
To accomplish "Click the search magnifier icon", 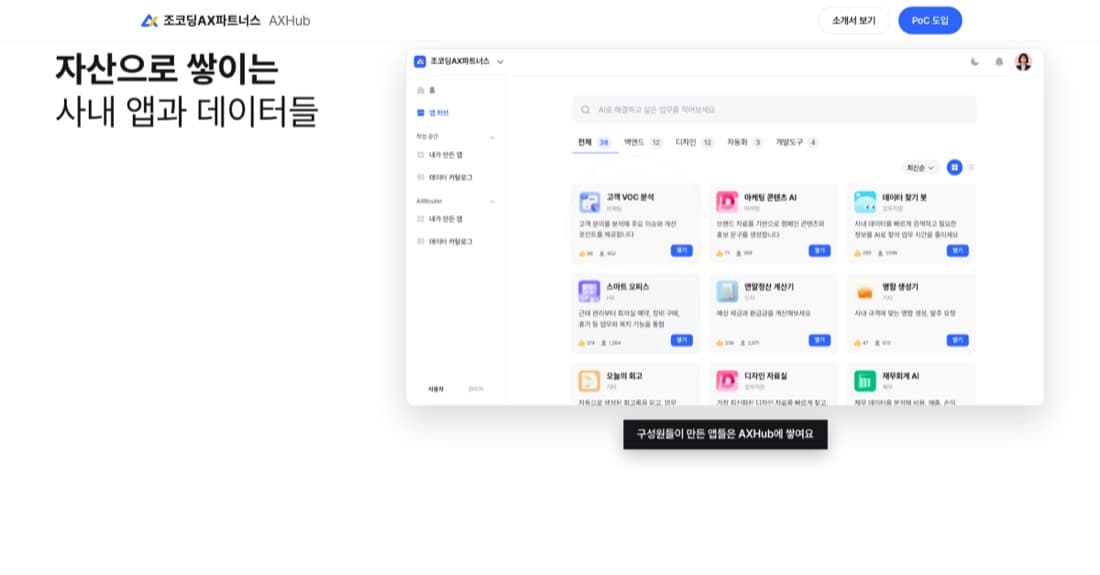I will 585,110.
